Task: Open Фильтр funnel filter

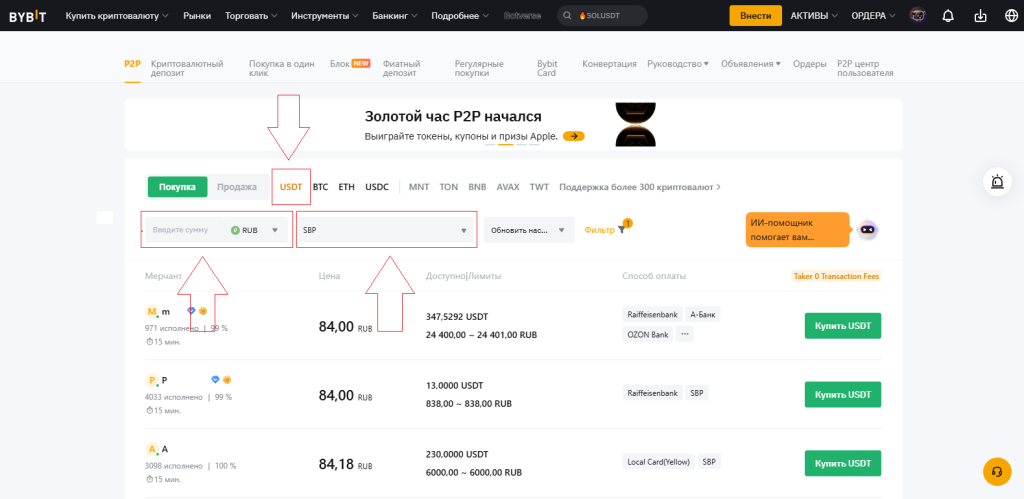Action: [x=605, y=230]
